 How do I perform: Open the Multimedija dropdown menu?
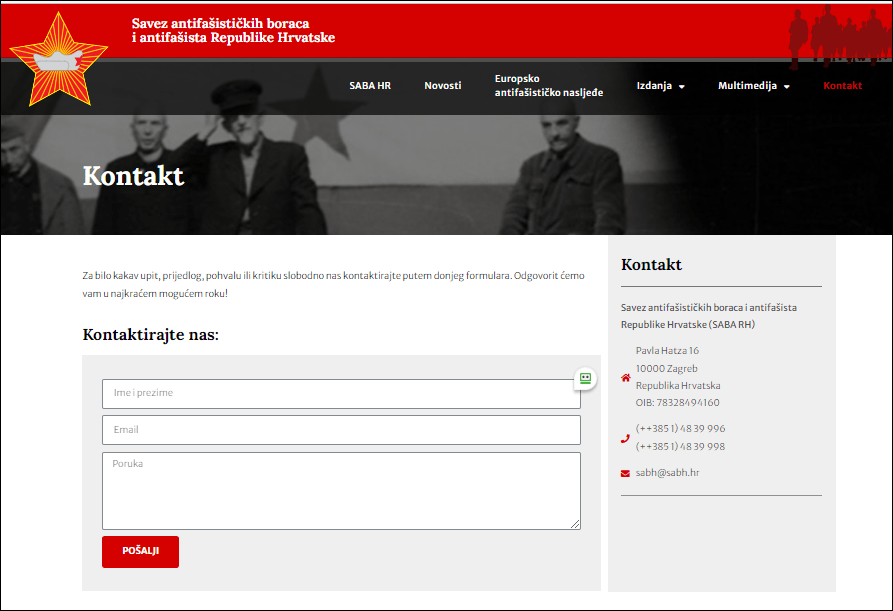(x=753, y=86)
